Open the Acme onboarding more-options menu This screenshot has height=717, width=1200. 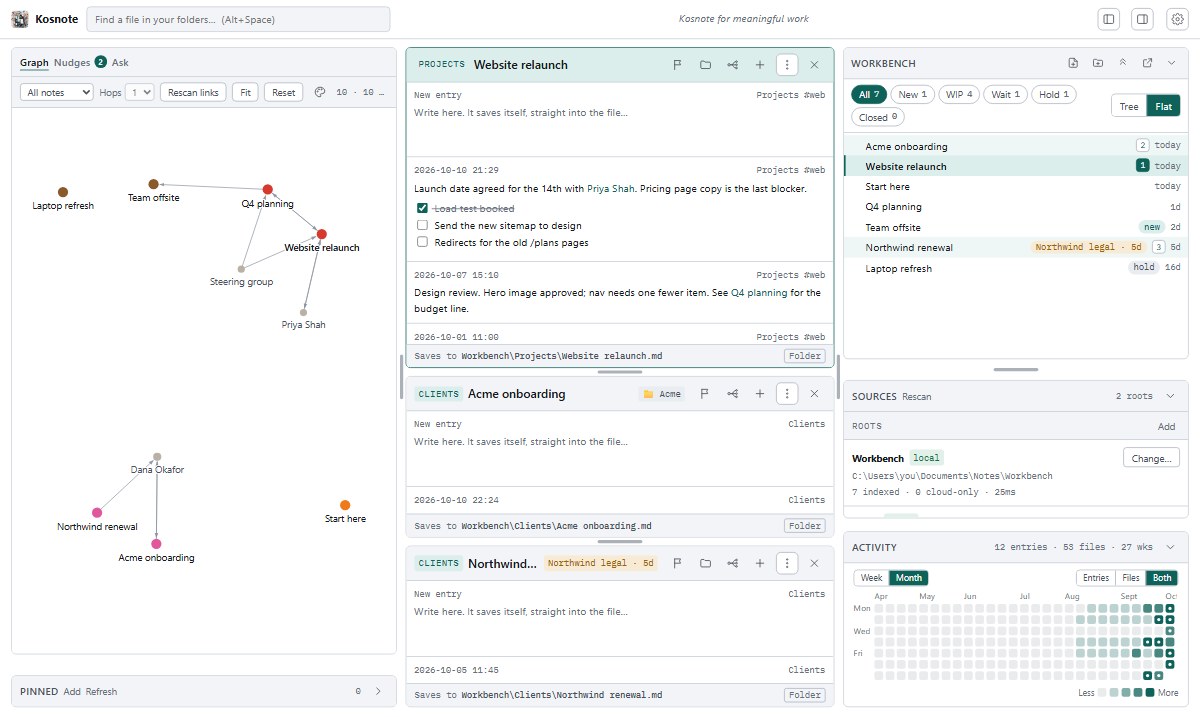tap(787, 394)
